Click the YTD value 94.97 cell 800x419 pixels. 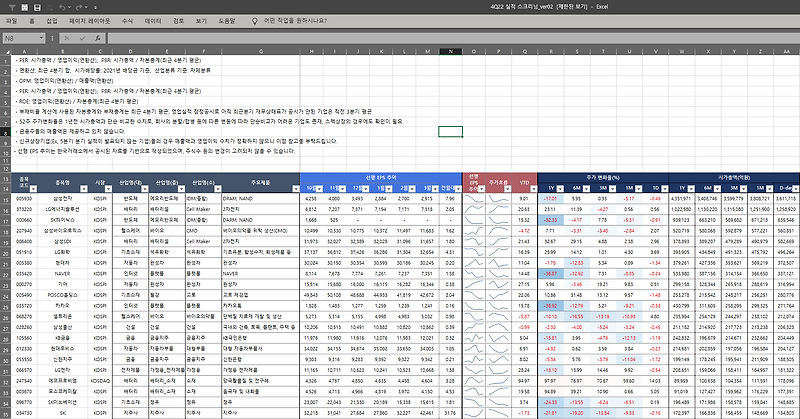(x=524, y=381)
